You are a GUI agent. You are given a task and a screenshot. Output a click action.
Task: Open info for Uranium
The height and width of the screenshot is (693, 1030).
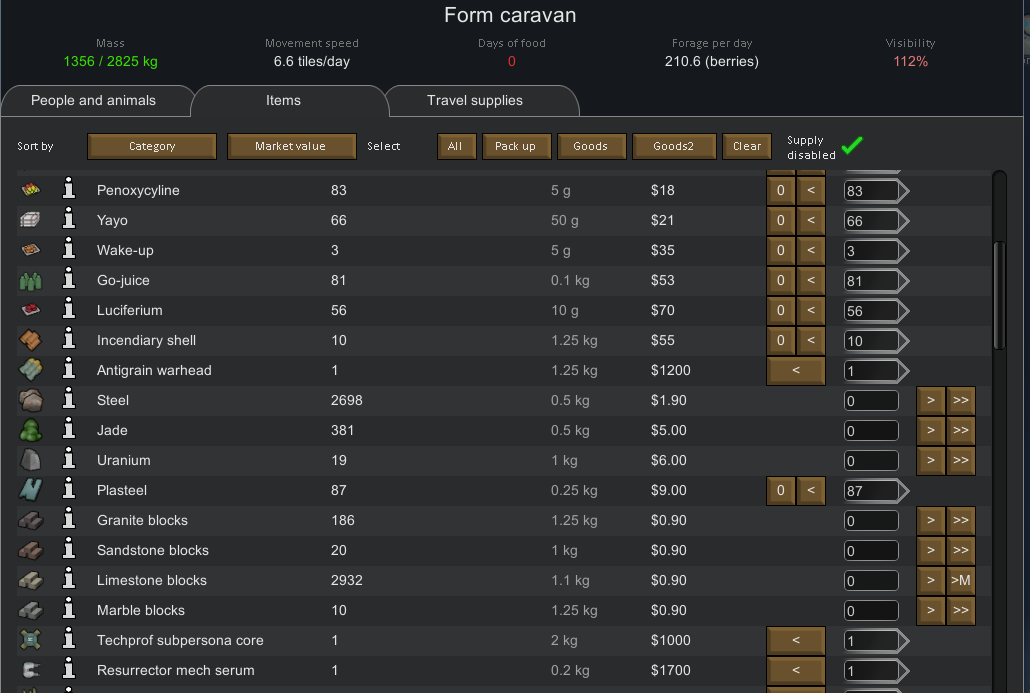click(69, 460)
